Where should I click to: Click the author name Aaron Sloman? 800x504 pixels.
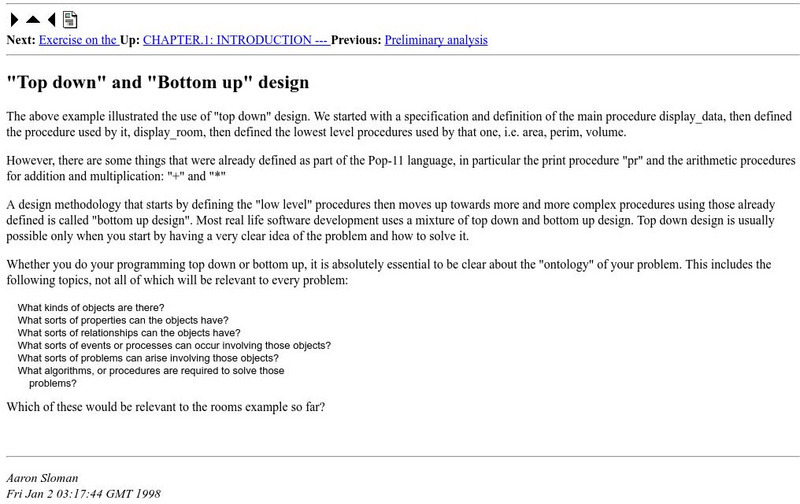(40, 478)
